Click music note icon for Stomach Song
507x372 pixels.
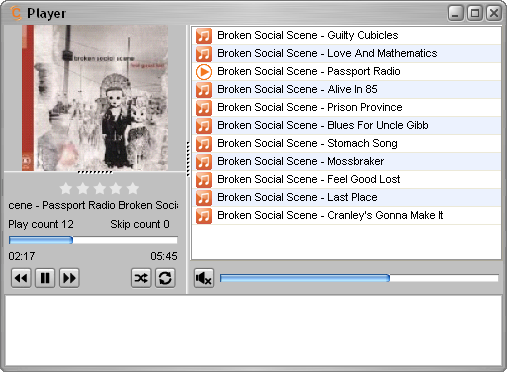click(204, 144)
